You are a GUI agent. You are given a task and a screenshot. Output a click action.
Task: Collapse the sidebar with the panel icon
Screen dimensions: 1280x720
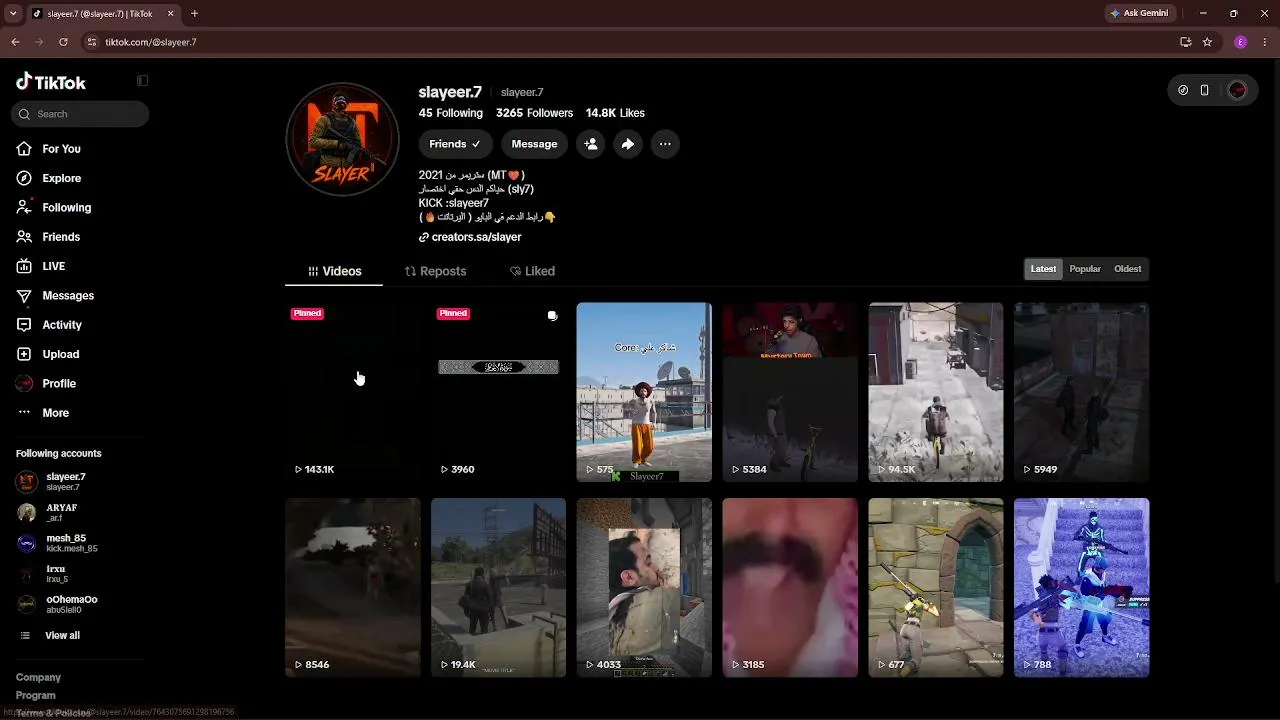tap(142, 81)
